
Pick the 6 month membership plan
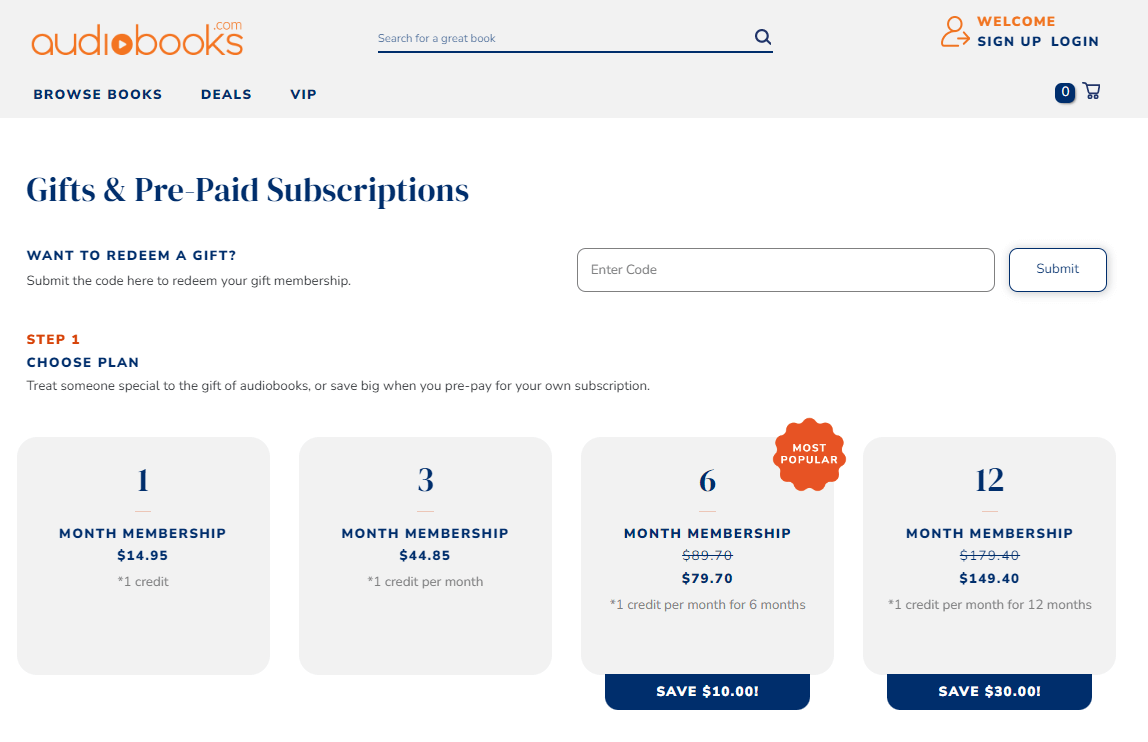pyautogui.click(x=707, y=556)
